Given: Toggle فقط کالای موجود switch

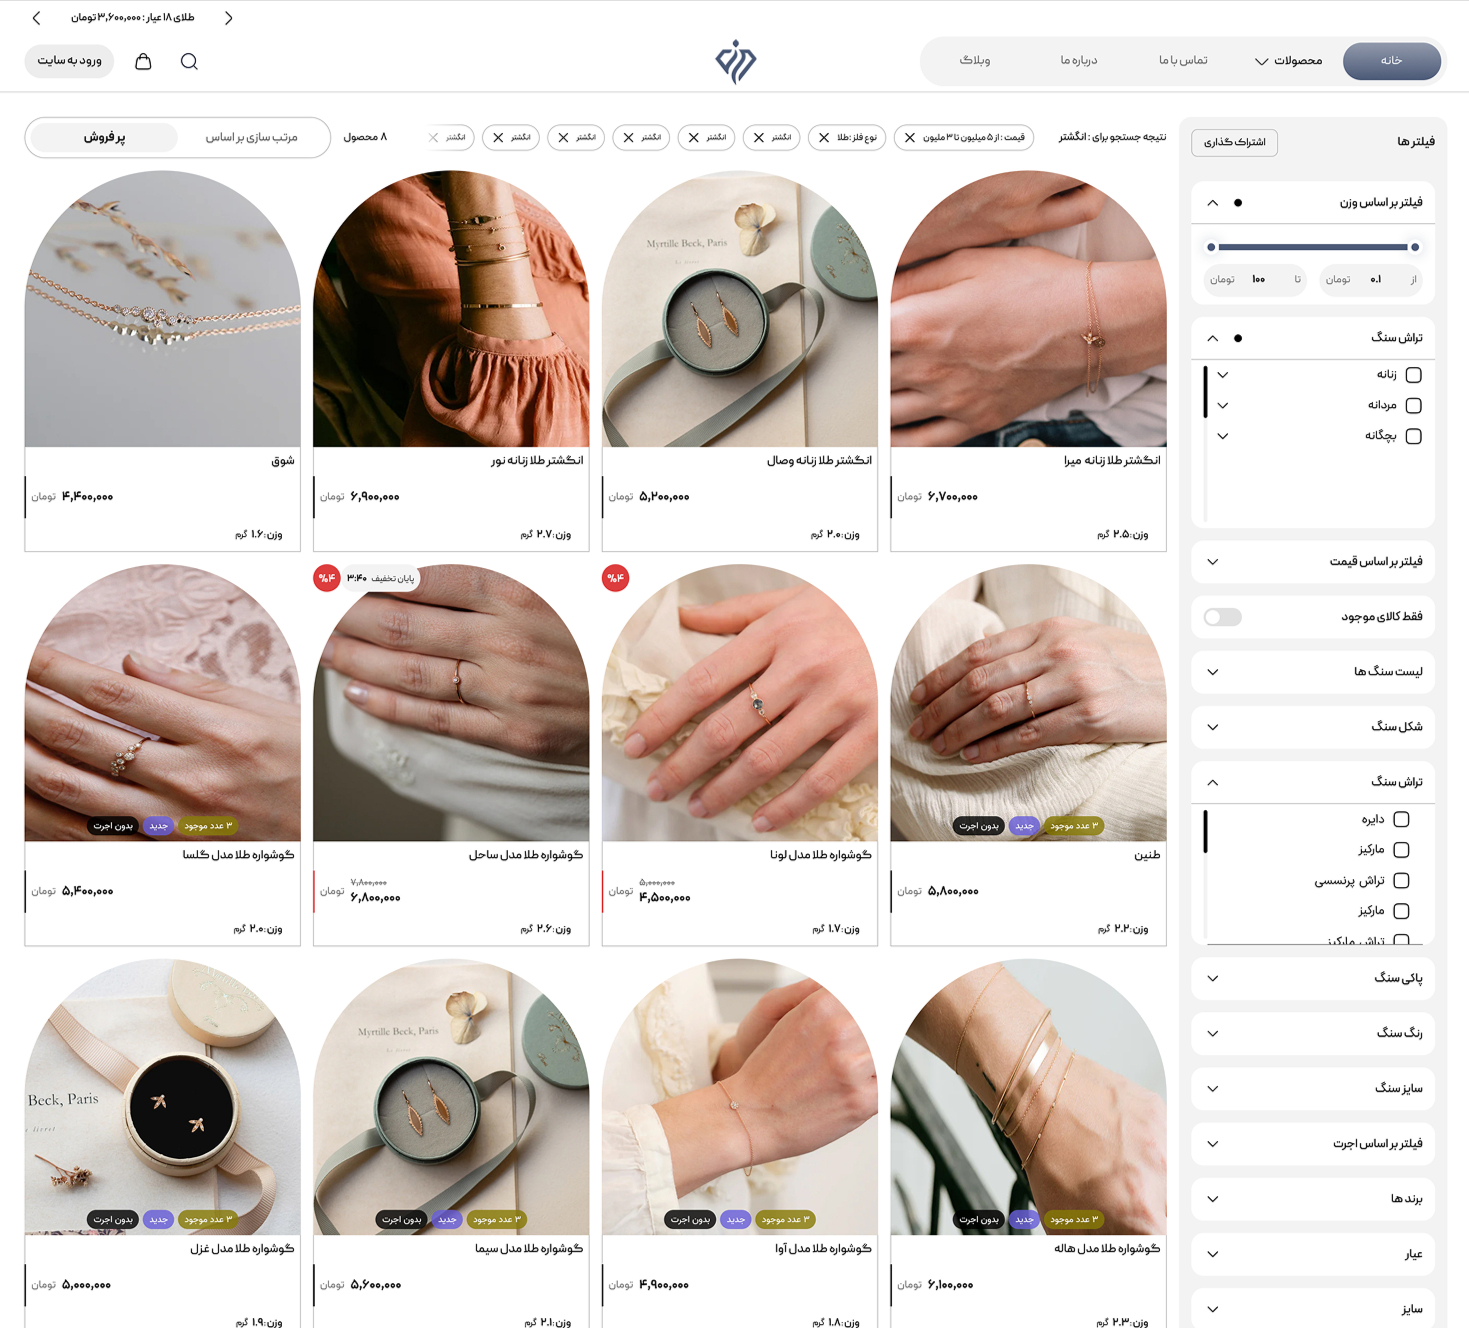Looking at the screenshot, I should click(1223, 617).
